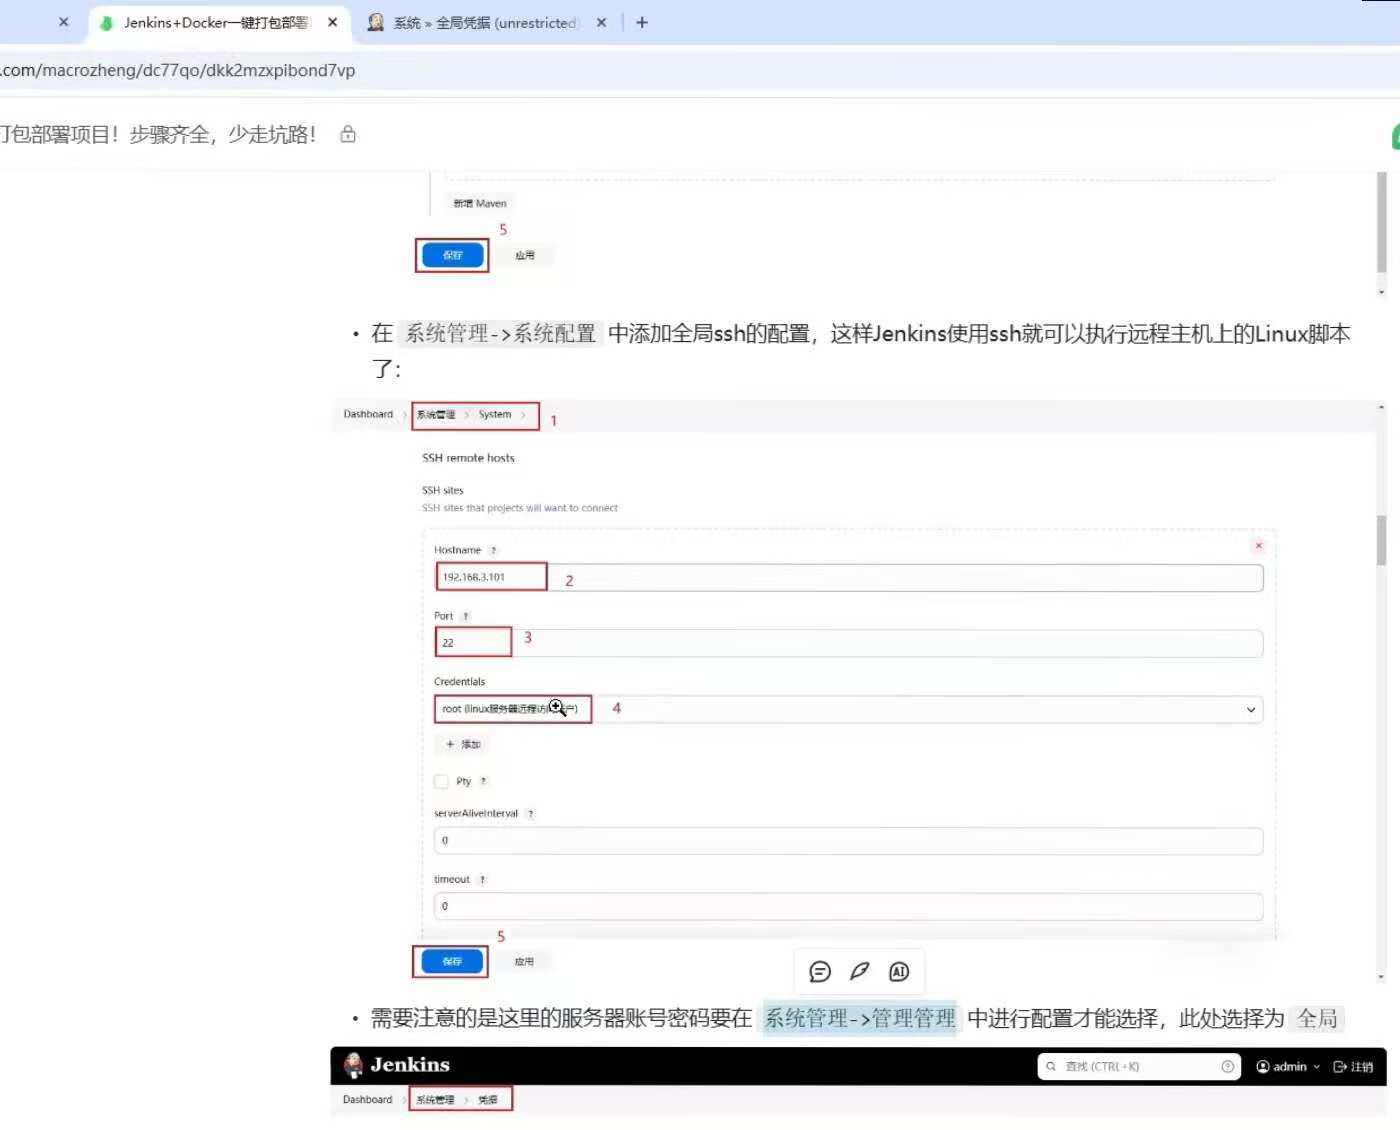Click the help icon beside serverAliveInterval
This screenshot has height=1130, width=1400.
pos(531,814)
